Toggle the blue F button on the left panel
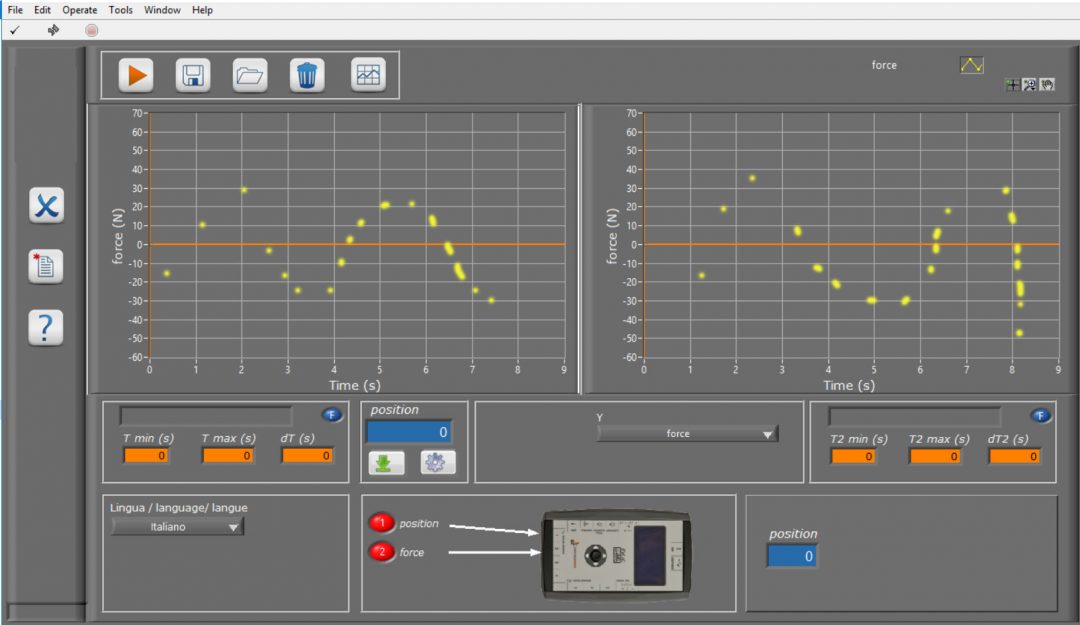1080x625 pixels. coord(330,414)
